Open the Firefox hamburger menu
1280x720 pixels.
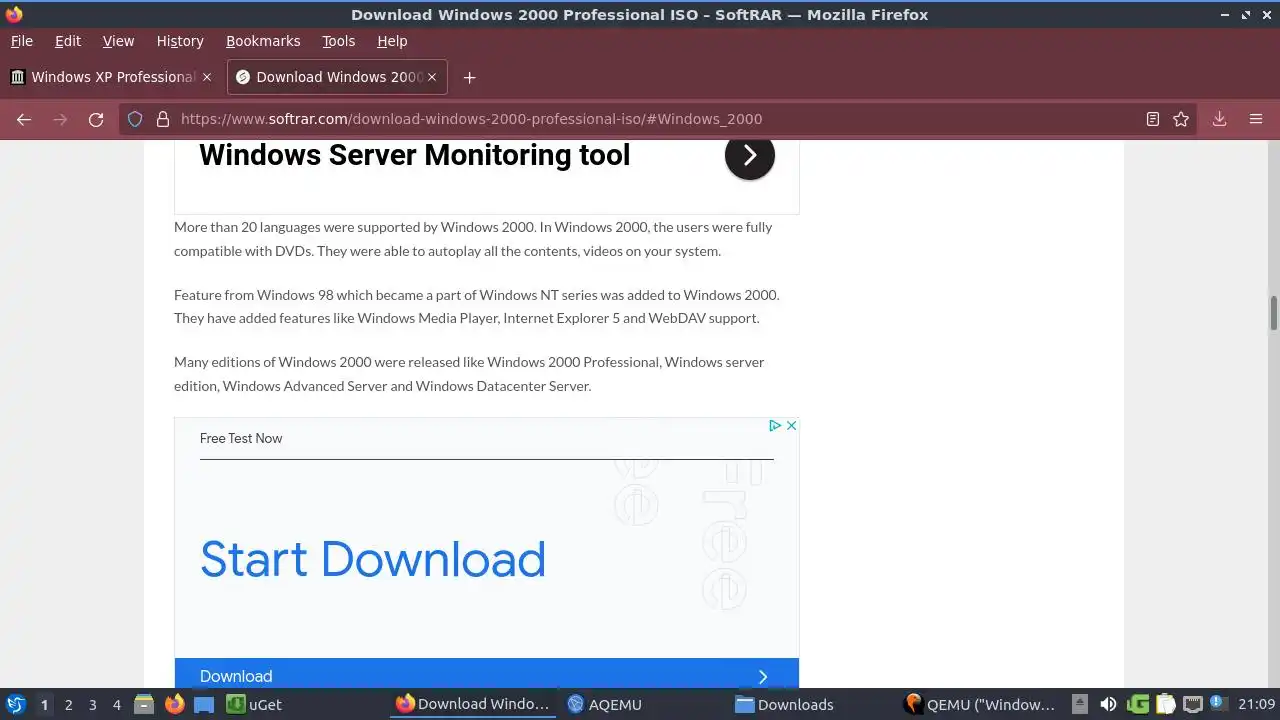click(1256, 119)
